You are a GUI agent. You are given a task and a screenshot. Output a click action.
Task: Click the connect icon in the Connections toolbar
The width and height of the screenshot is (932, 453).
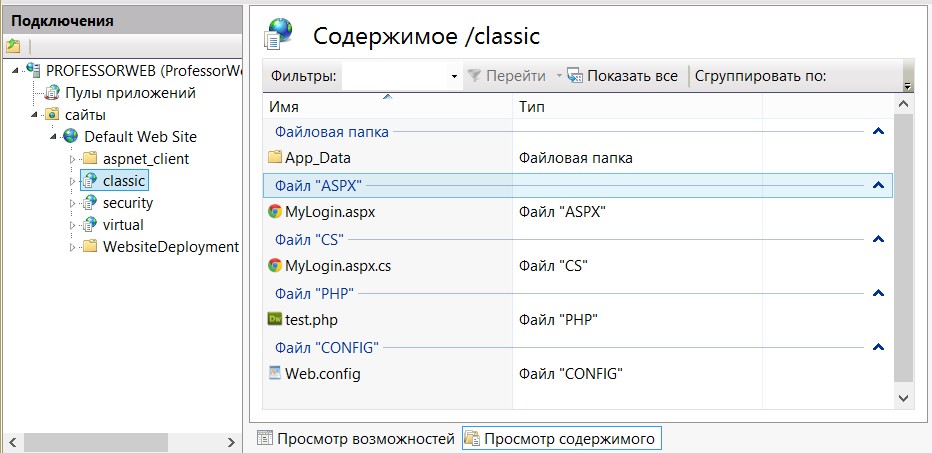(13, 45)
